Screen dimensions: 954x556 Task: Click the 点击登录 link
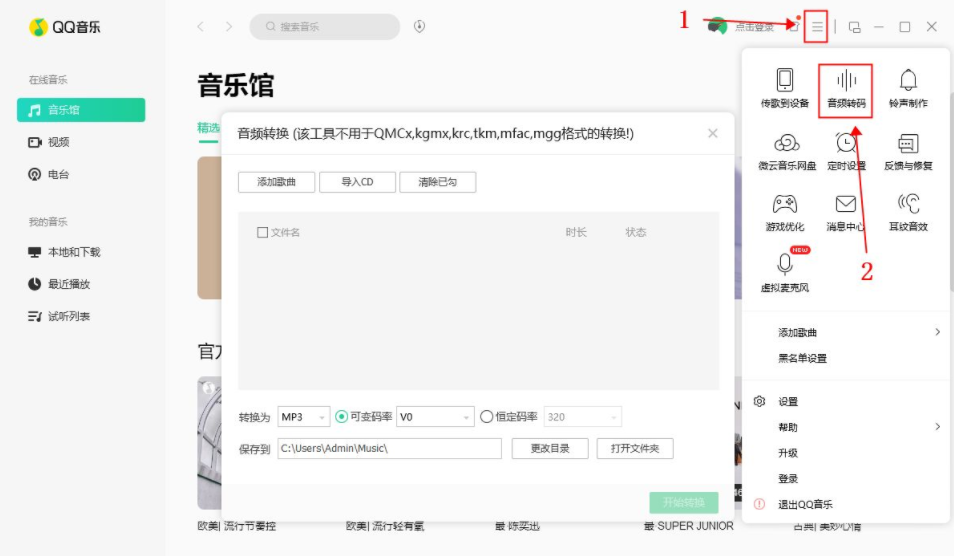[x=754, y=27]
